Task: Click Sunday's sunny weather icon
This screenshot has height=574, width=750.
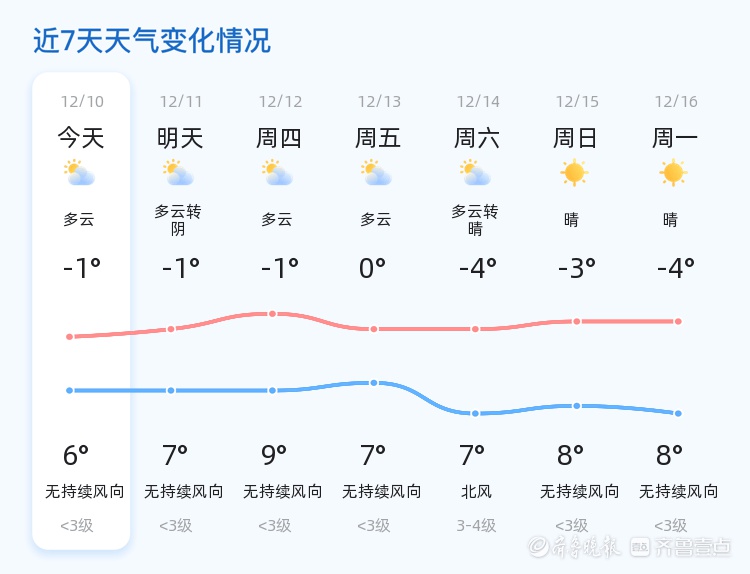Action: pos(574,173)
